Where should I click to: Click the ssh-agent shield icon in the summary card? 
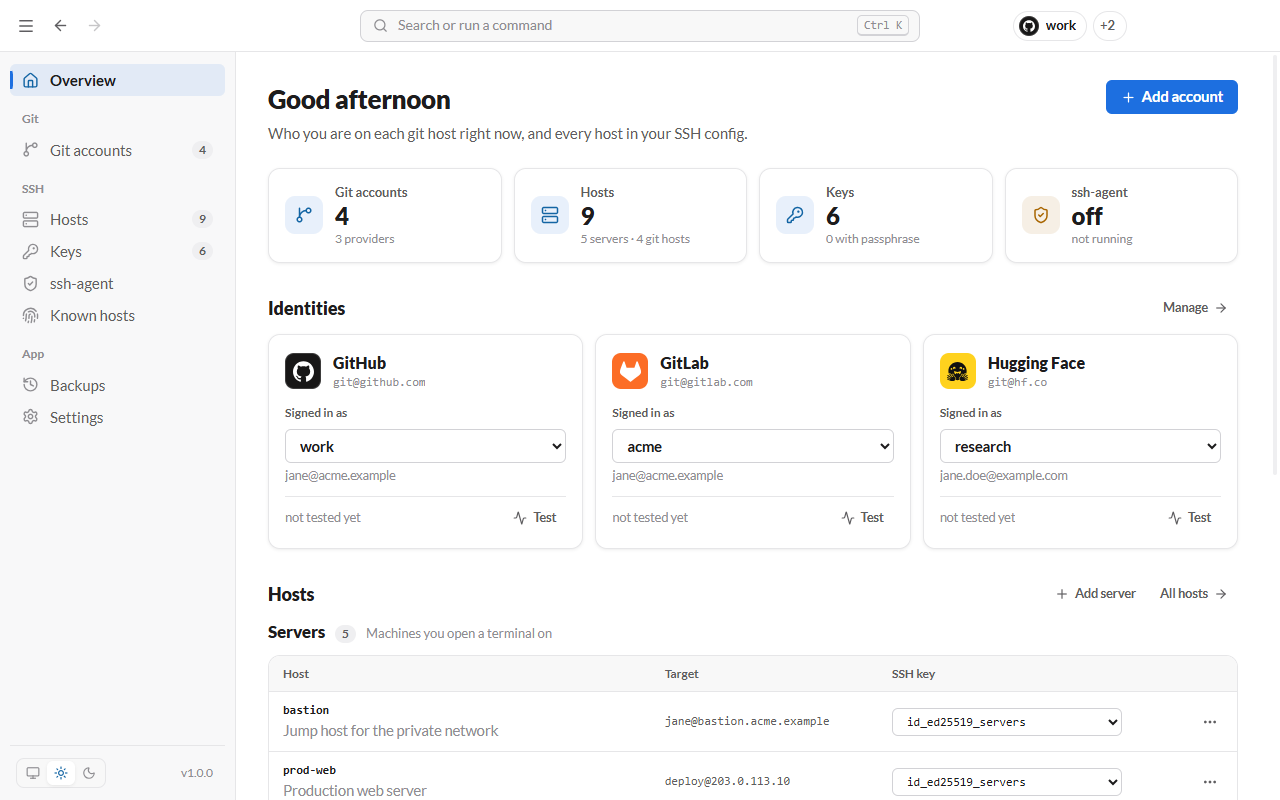[x=1041, y=215]
